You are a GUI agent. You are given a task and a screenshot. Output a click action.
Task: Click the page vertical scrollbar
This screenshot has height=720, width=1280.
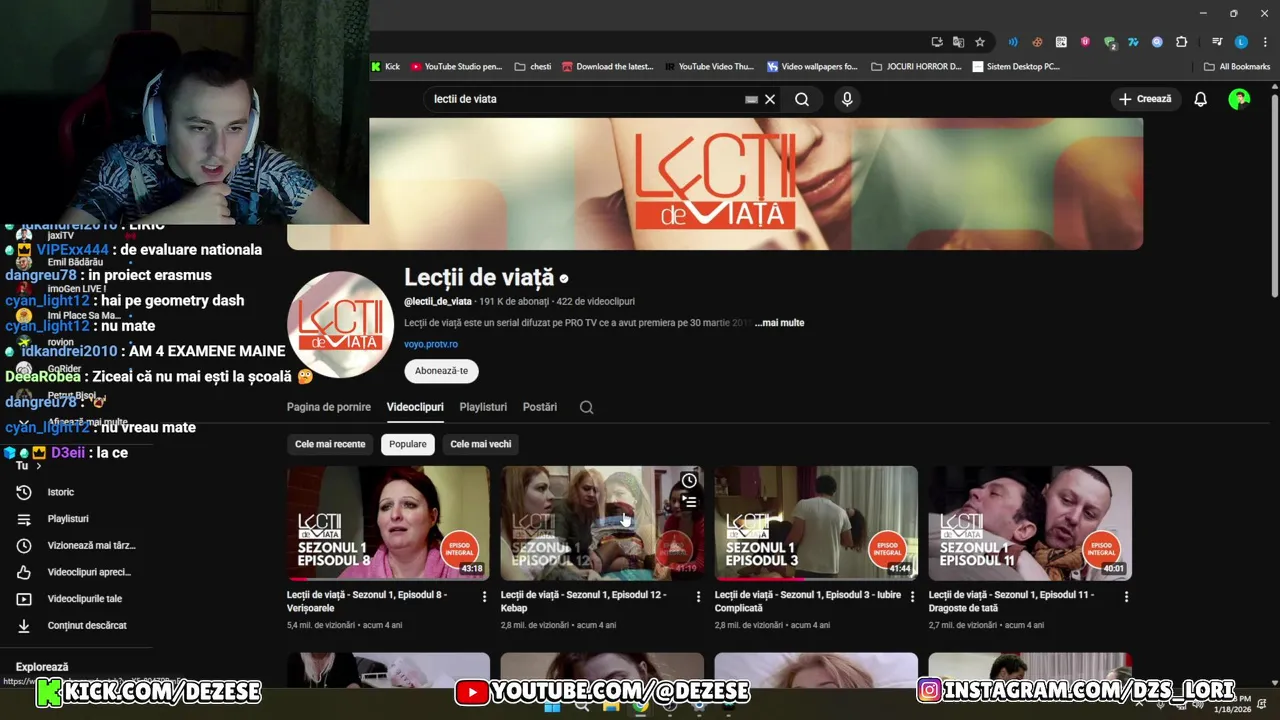tap(1274, 195)
